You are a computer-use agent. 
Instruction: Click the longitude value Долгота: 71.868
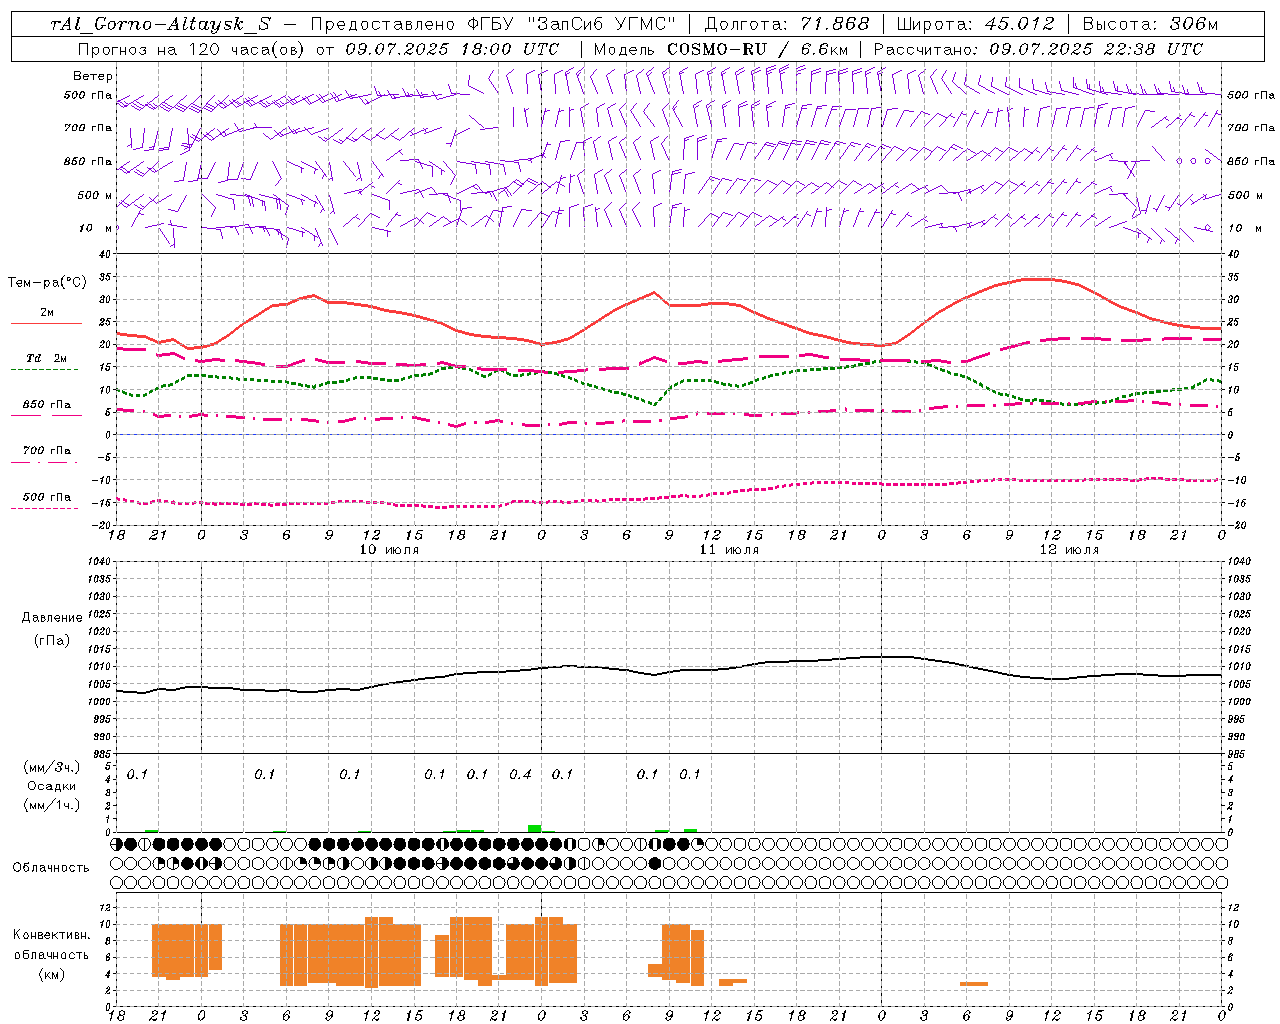(x=787, y=24)
